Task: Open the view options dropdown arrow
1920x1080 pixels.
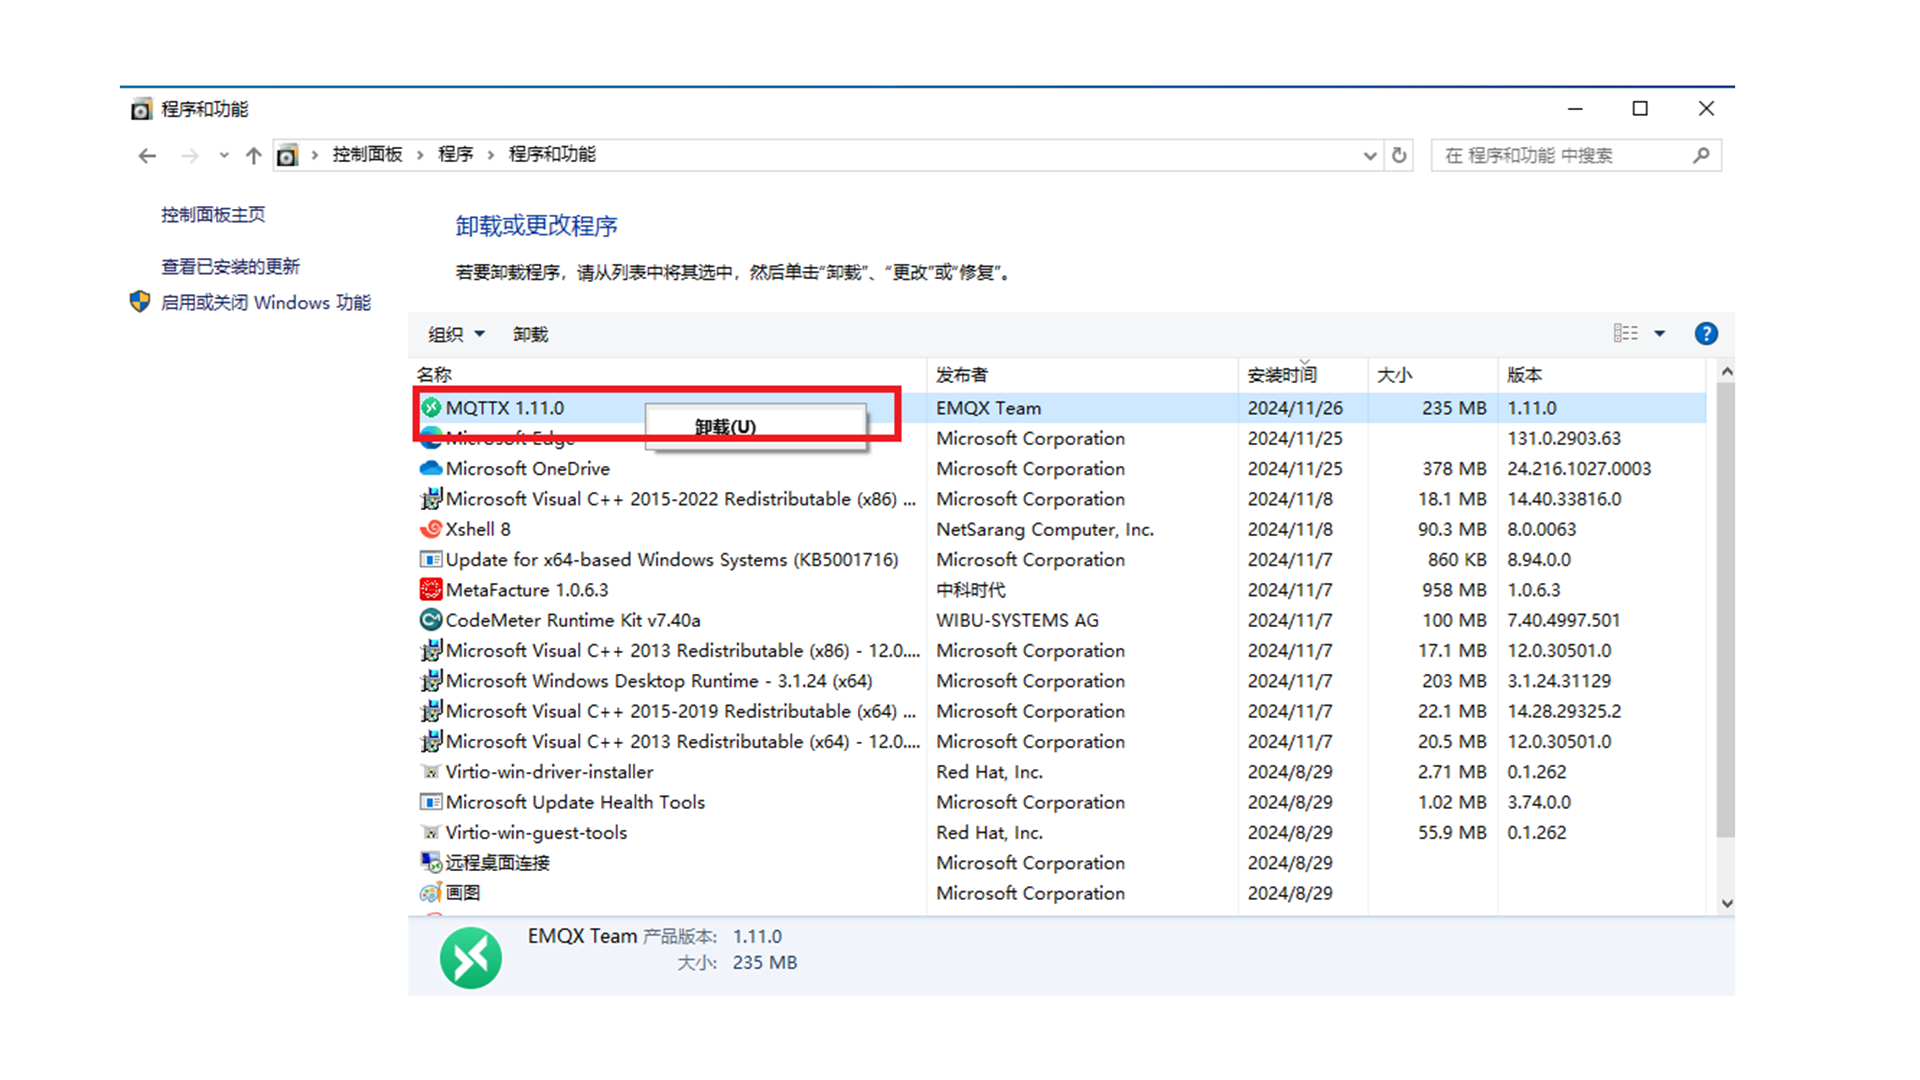Action: (1659, 334)
